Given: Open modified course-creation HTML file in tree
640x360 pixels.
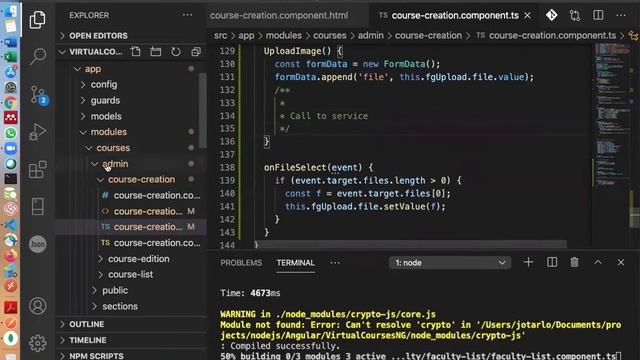Looking at the screenshot, I should (148, 211).
